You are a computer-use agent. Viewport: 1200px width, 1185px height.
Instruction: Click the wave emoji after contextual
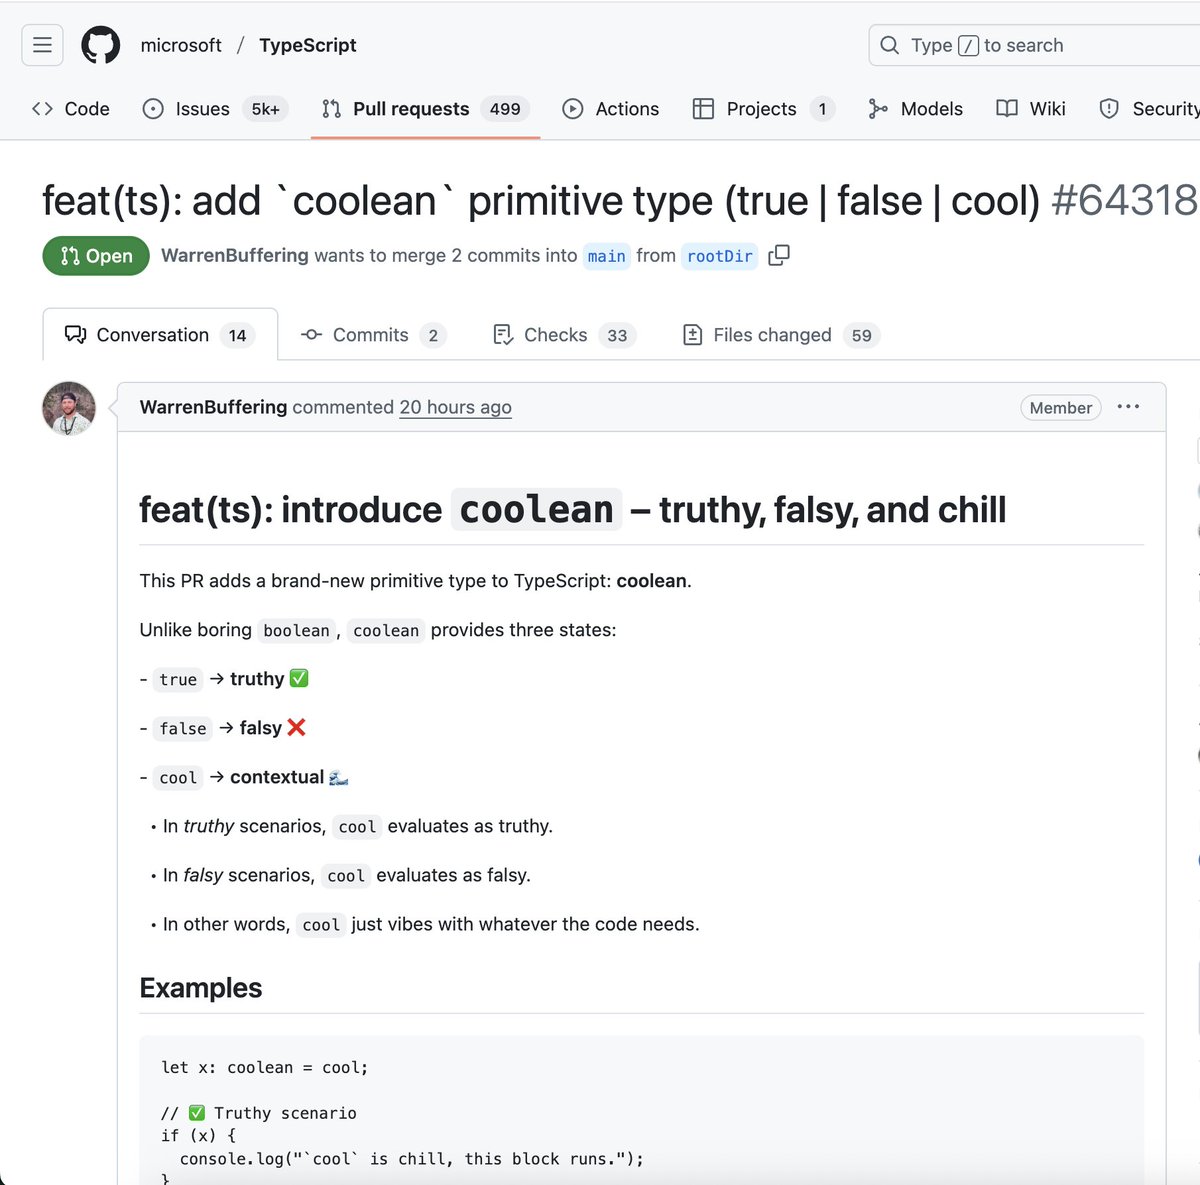click(x=339, y=777)
